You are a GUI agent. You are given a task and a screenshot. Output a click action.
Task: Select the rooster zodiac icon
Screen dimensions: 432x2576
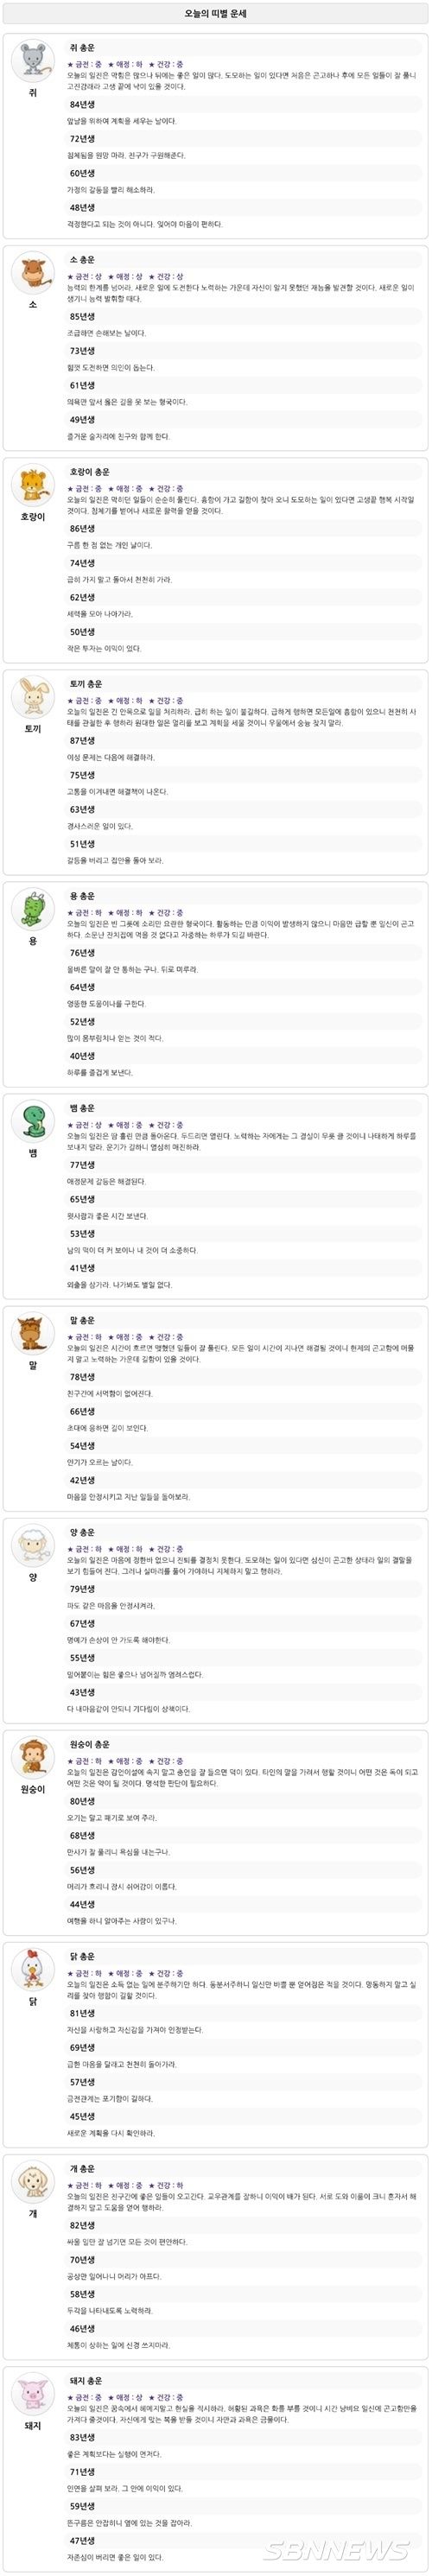33,1970
